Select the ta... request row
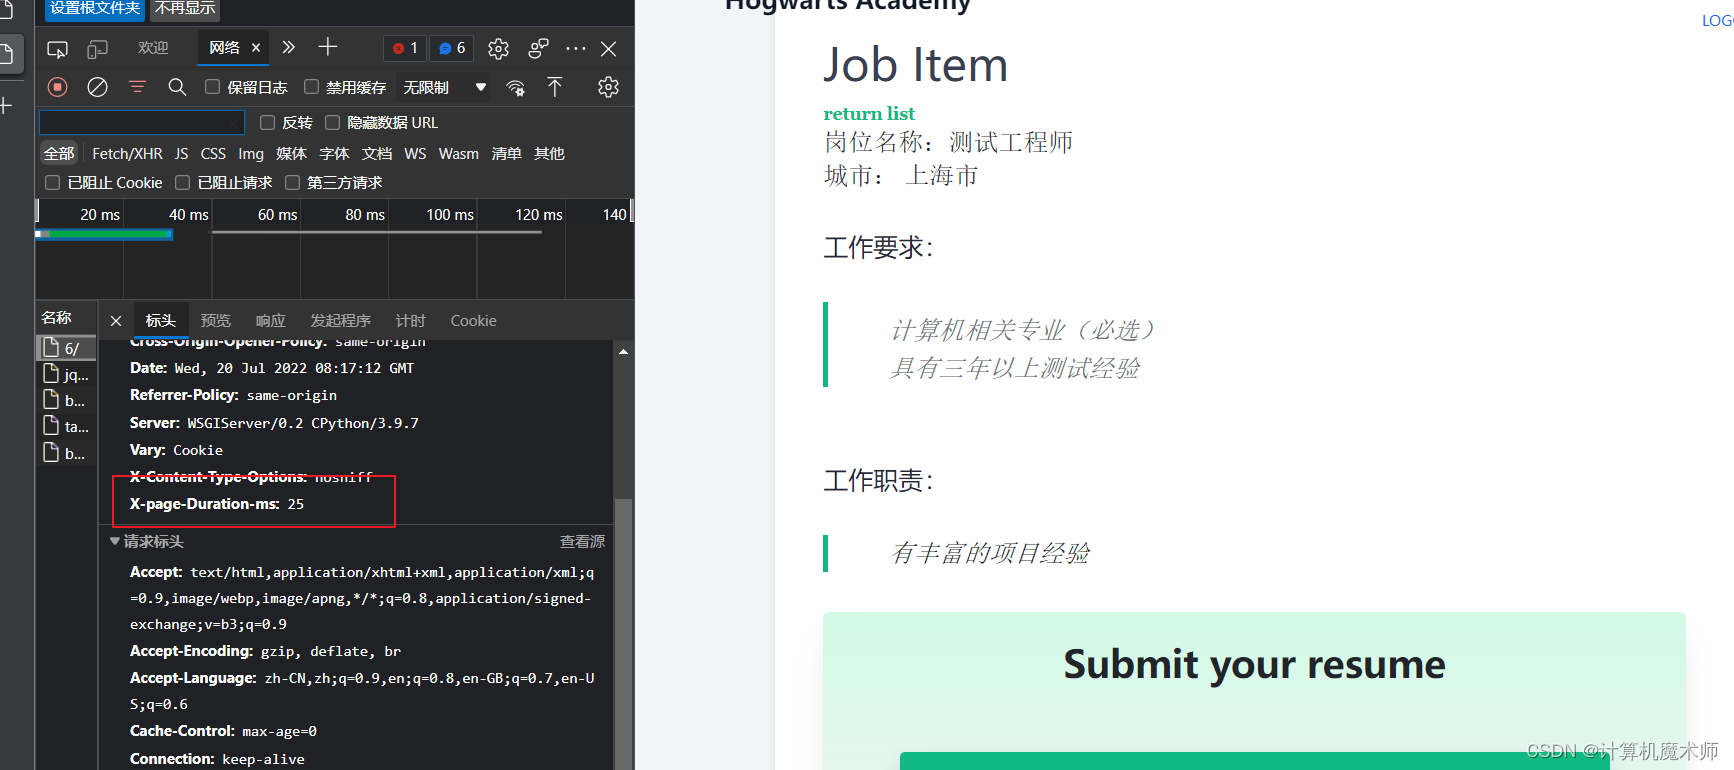 click(x=66, y=426)
